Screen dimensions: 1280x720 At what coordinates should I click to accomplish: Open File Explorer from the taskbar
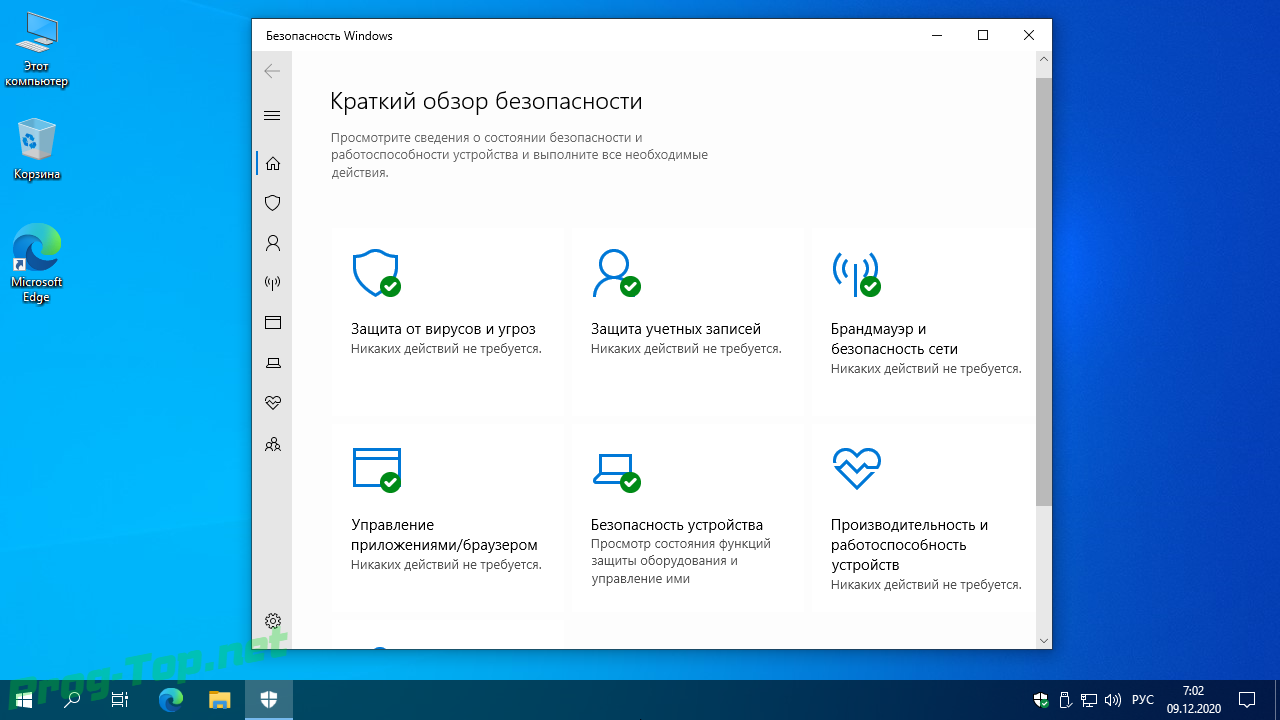pyautogui.click(x=220, y=700)
